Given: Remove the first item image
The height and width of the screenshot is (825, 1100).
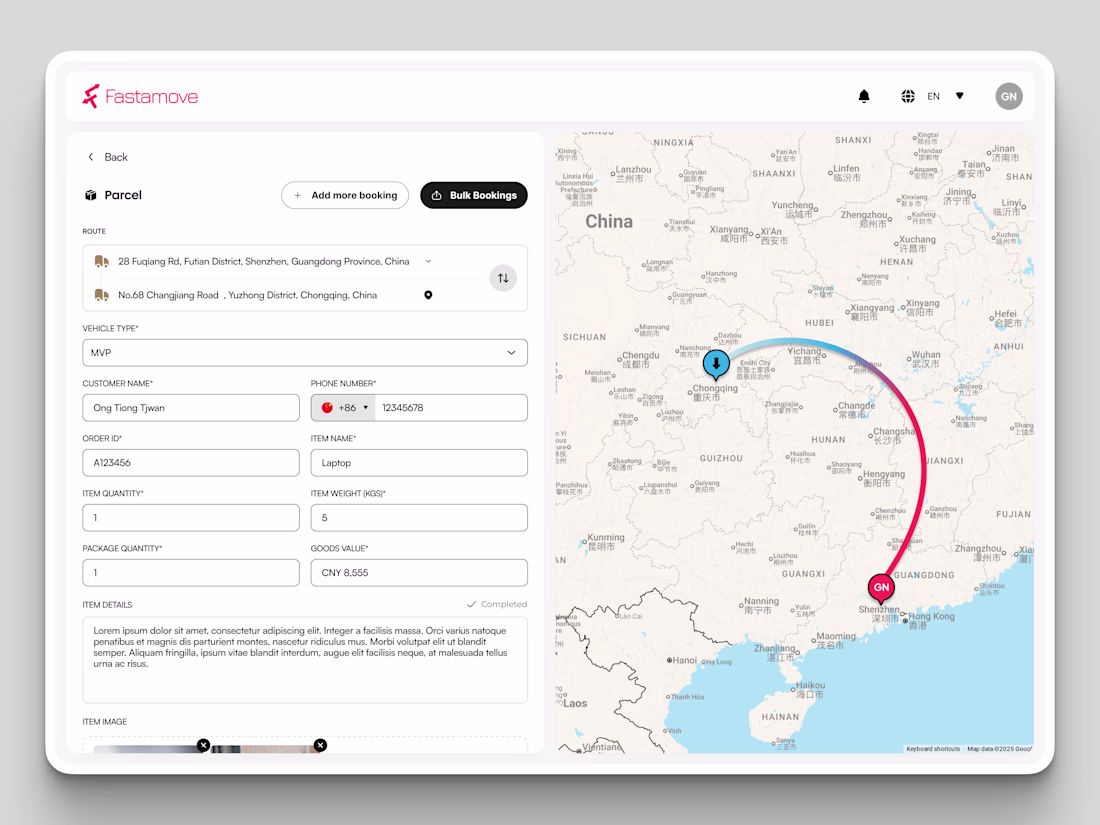Looking at the screenshot, I should point(203,745).
